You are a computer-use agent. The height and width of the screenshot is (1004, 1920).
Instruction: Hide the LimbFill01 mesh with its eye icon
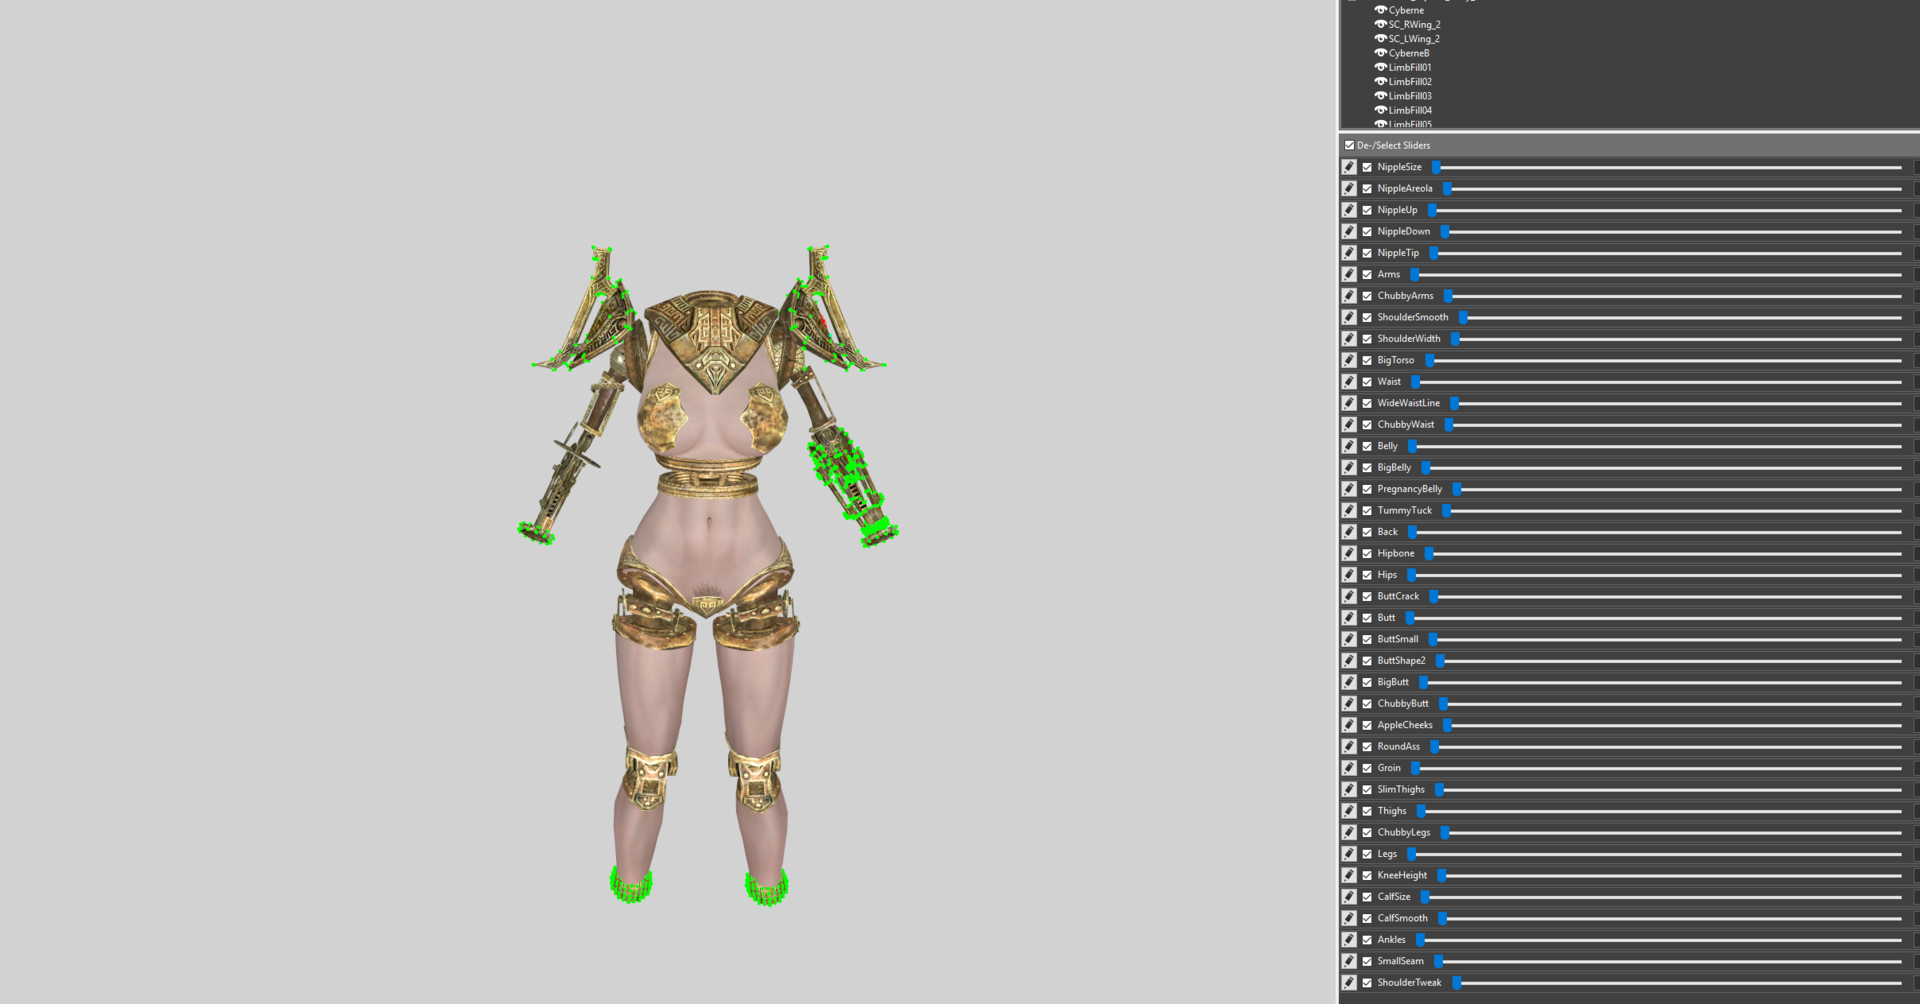1380,67
